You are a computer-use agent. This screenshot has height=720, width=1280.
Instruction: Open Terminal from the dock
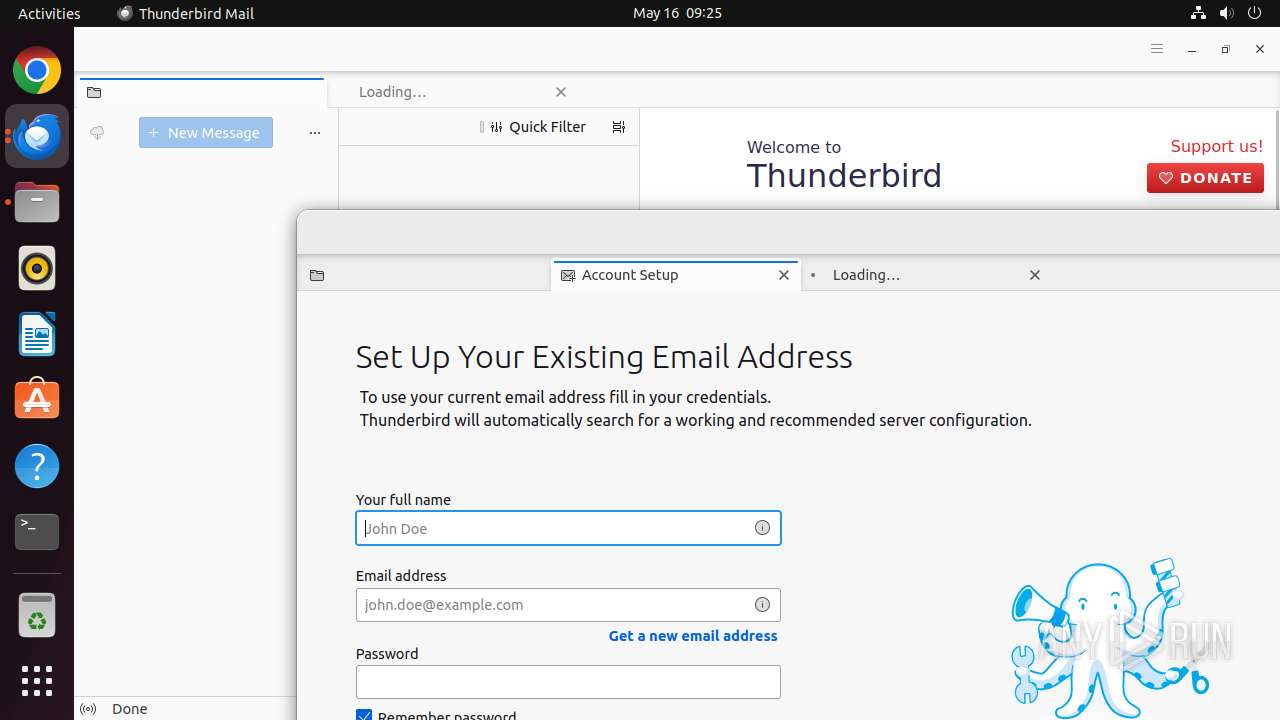pyautogui.click(x=37, y=532)
